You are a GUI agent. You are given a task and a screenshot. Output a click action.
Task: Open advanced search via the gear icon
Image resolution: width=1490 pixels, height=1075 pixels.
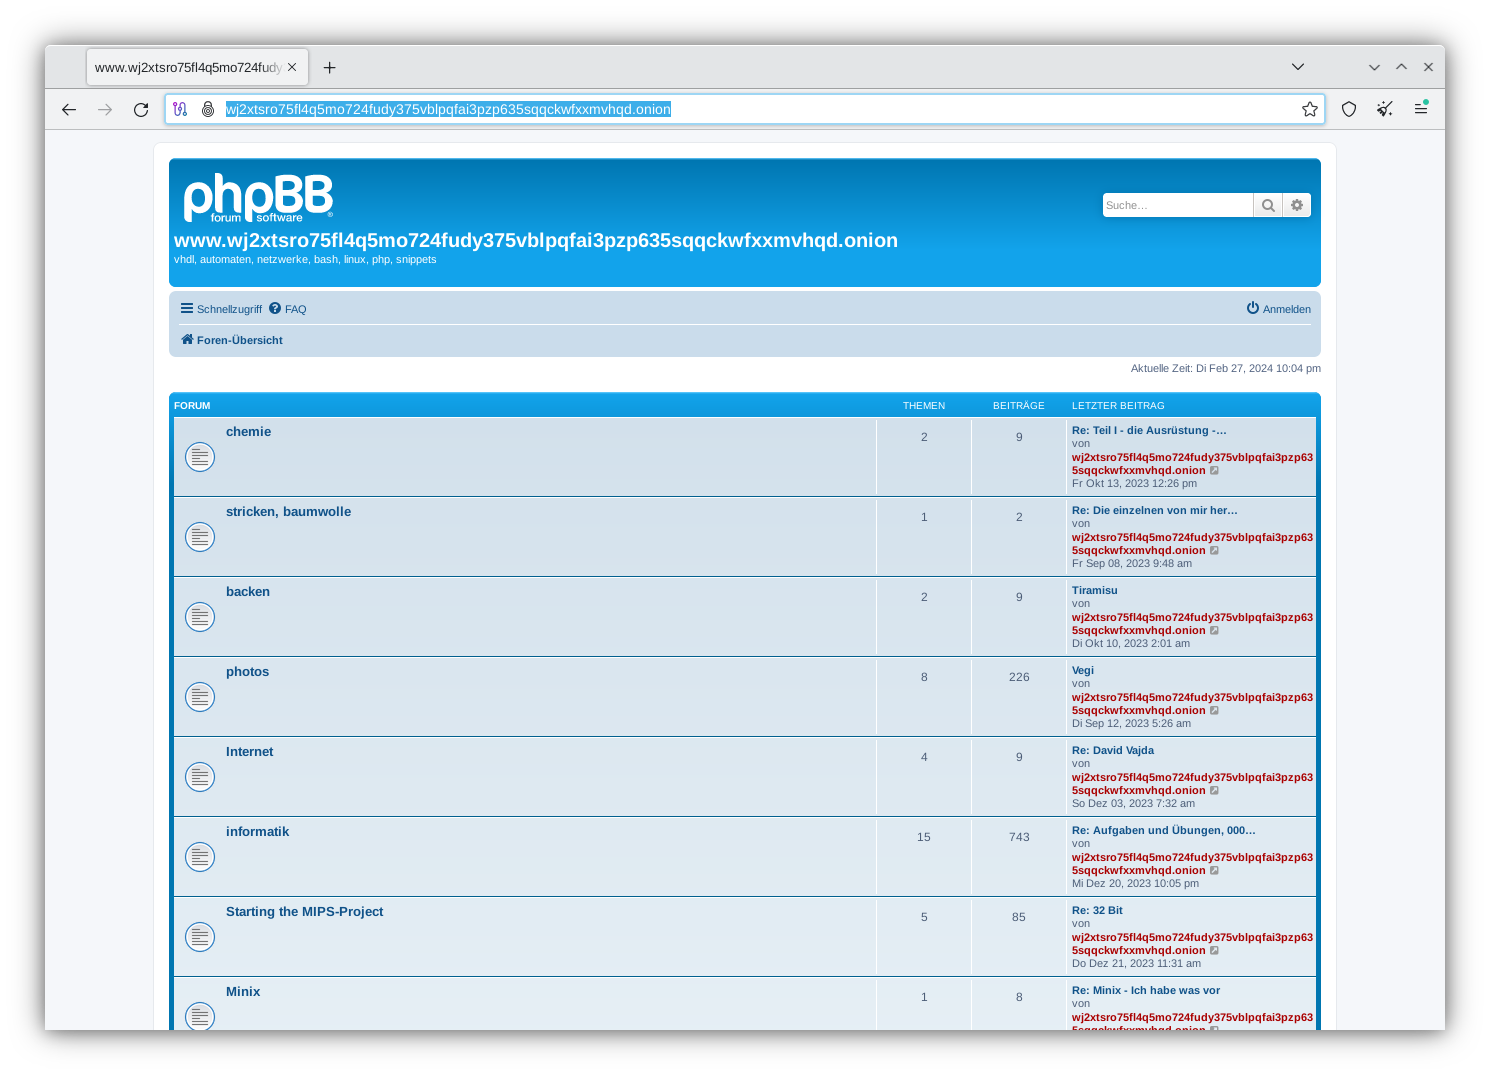tap(1297, 206)
